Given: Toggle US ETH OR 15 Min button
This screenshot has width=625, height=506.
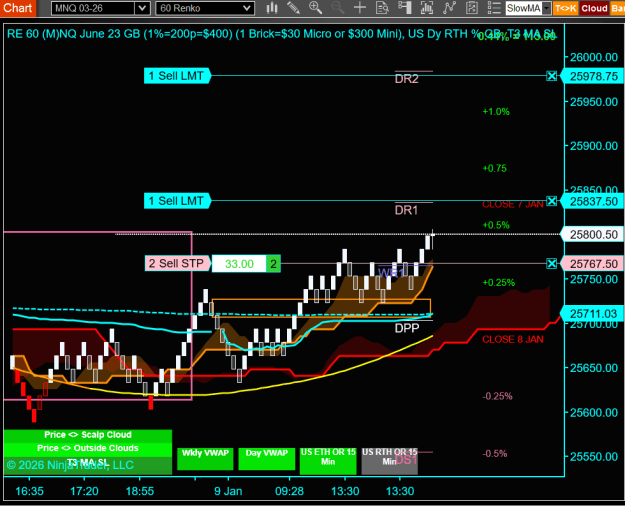Looking at the screenshot, I should (x=328, y=461).
